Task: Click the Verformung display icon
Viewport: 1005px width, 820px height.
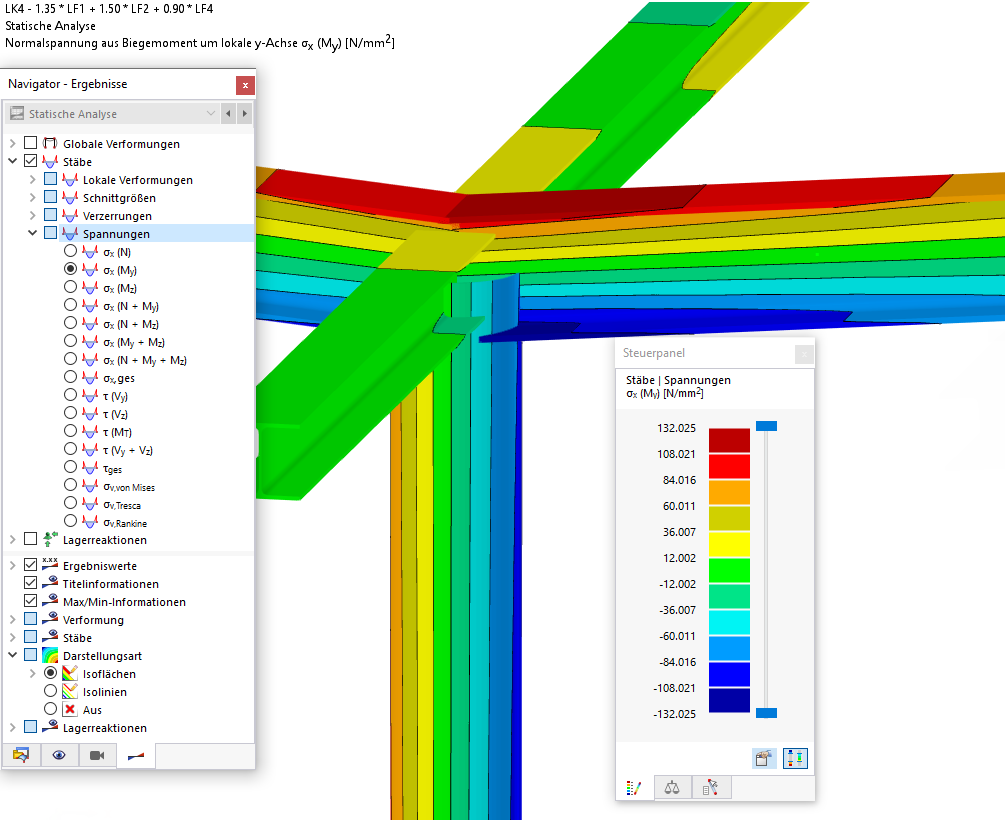Action: pos(50,618)
